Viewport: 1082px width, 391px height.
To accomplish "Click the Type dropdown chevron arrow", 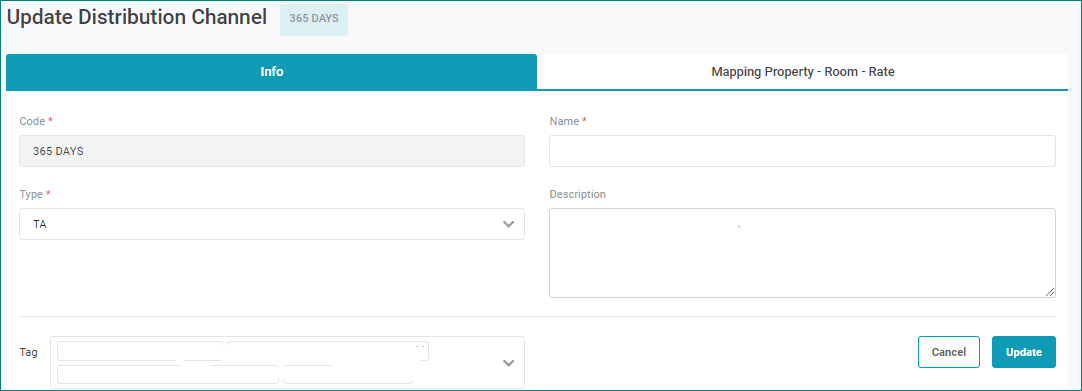I will point(509,224).
